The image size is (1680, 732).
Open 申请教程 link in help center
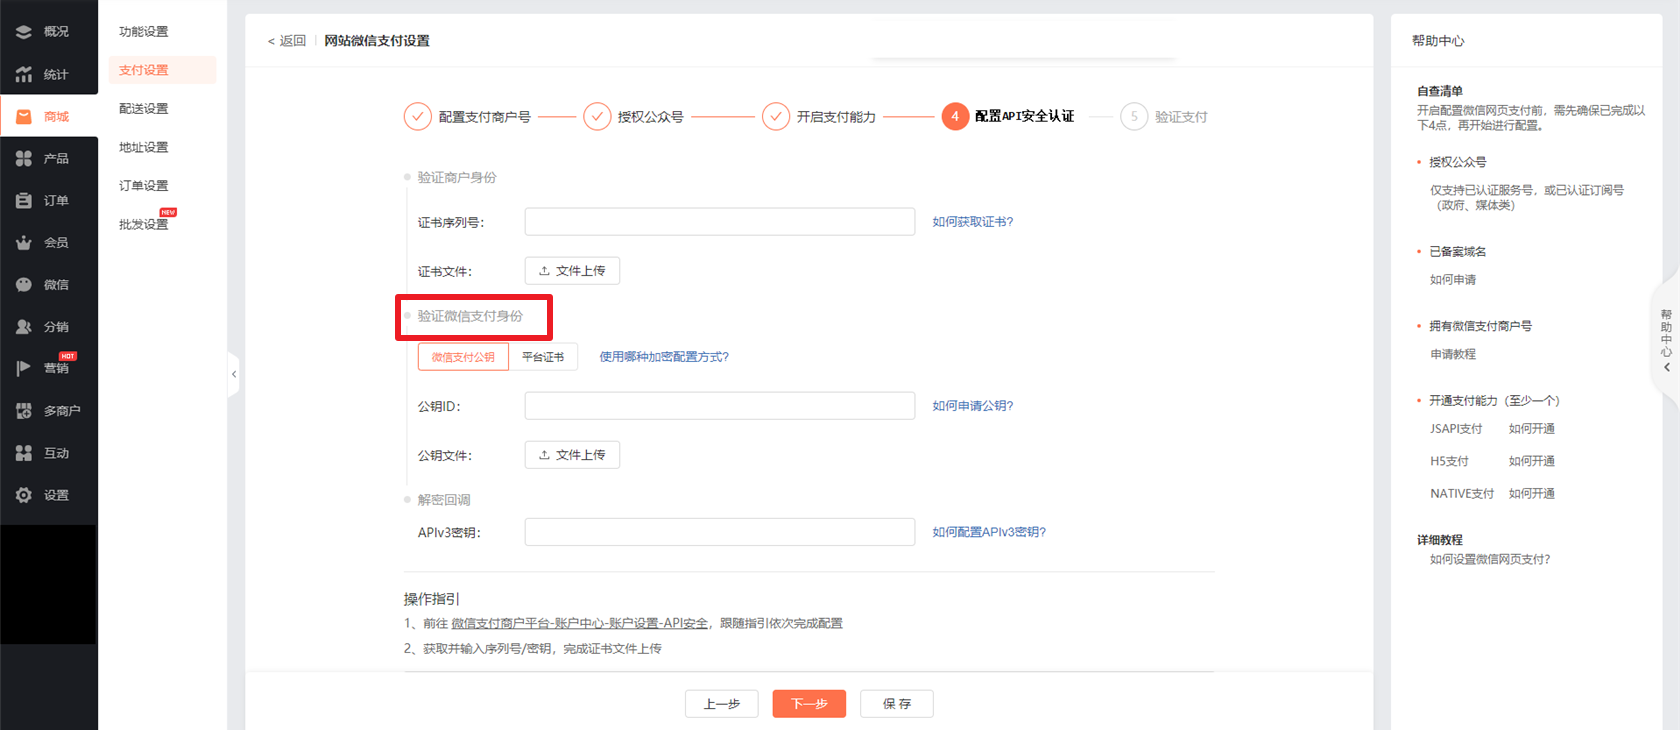[1453, 354]
